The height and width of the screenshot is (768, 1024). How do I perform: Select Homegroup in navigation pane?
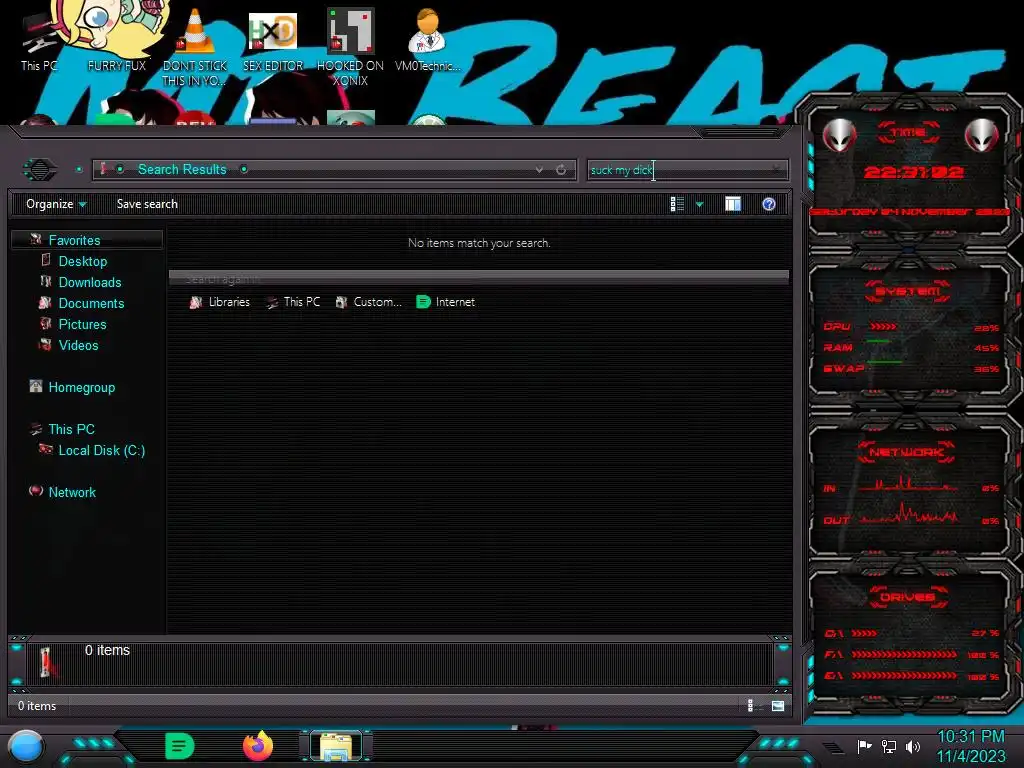[x=82, y=387]
